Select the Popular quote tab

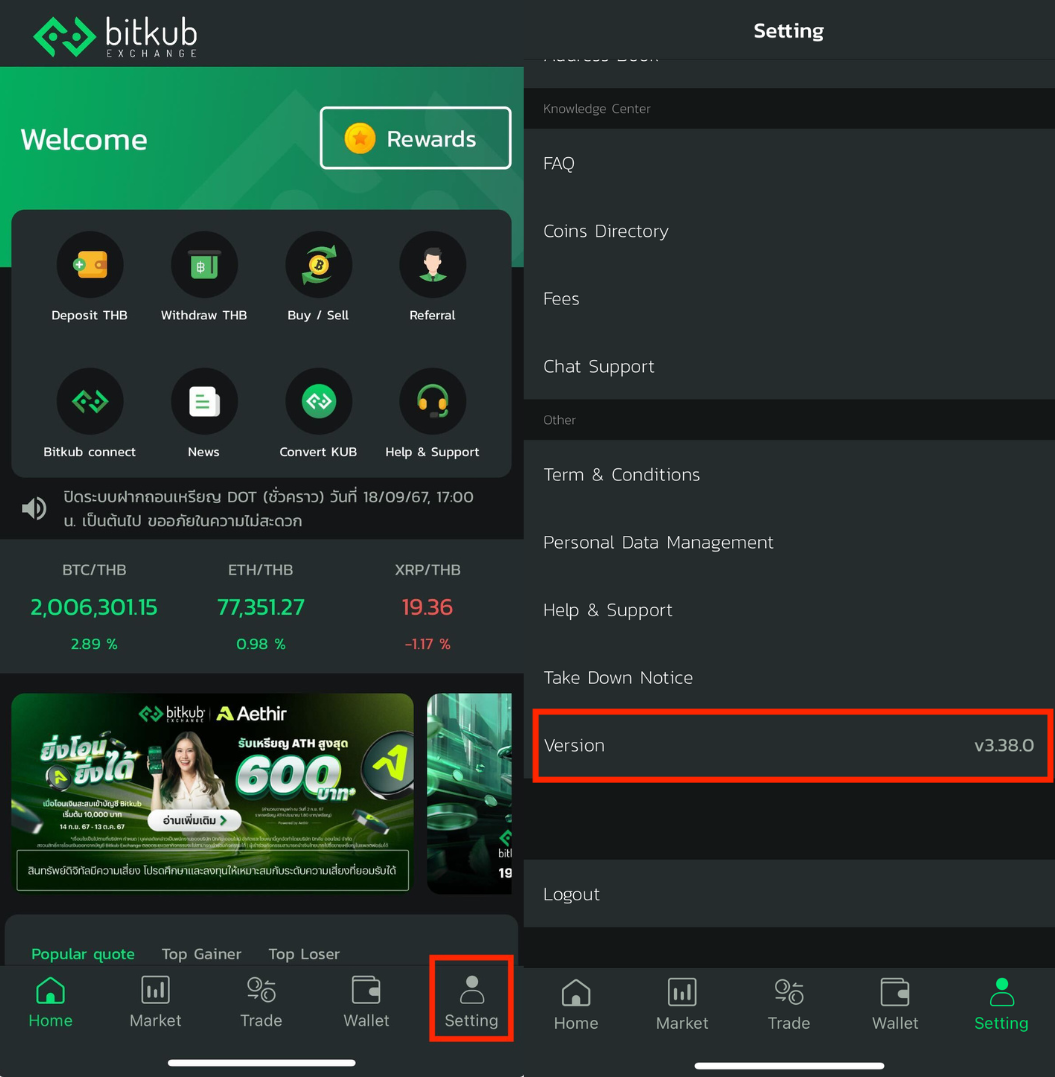point(83,953)
